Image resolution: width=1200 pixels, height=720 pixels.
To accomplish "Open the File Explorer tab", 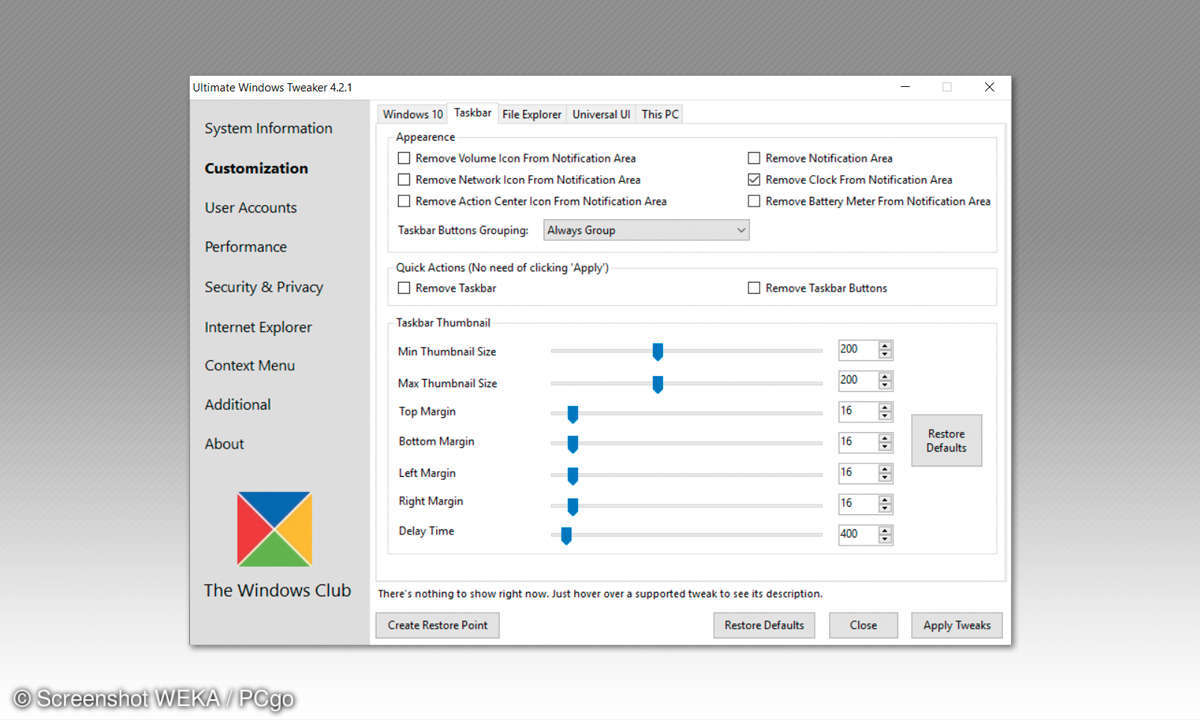I will point(532,114).
